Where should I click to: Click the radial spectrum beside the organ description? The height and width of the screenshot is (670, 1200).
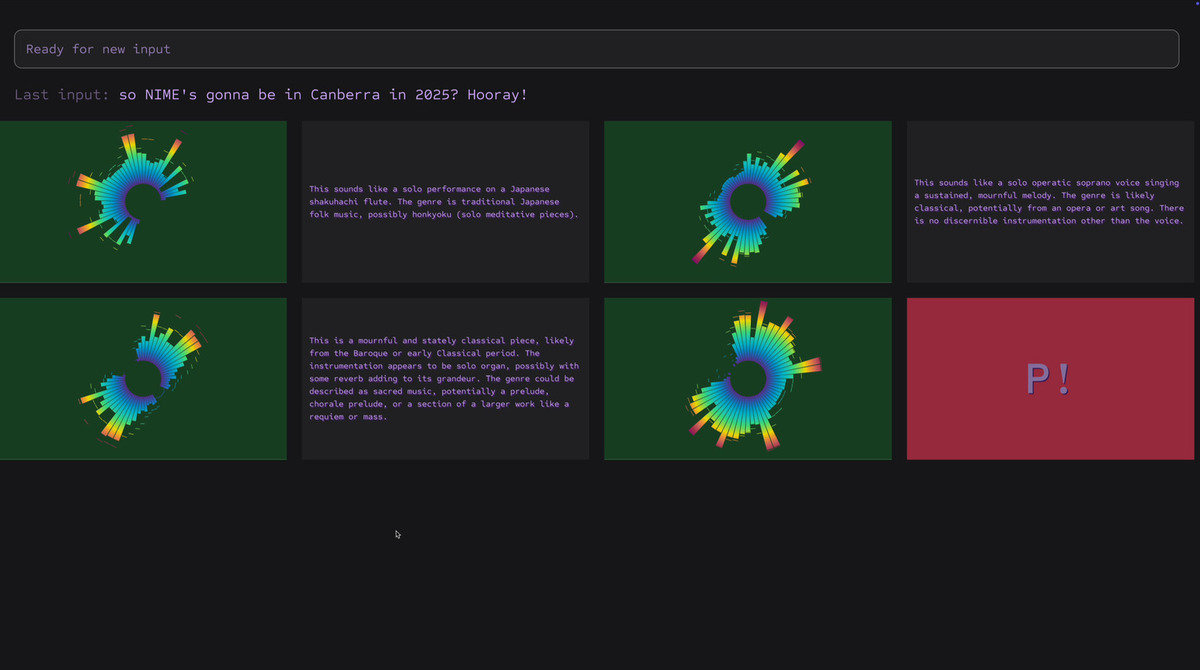click(143, 379)
